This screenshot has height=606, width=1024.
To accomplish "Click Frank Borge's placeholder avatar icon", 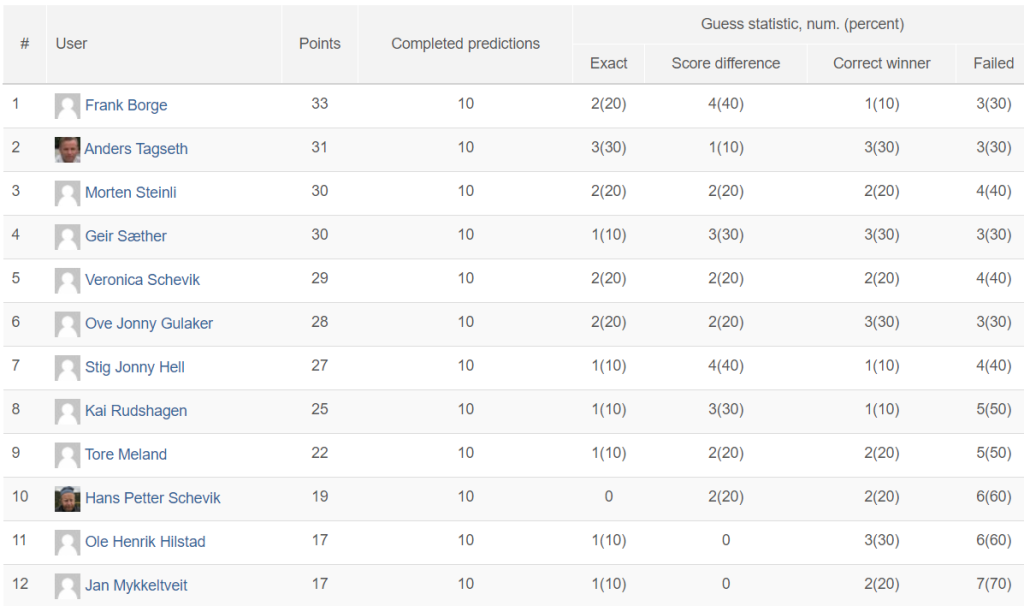I will click(x=67, y=106).
